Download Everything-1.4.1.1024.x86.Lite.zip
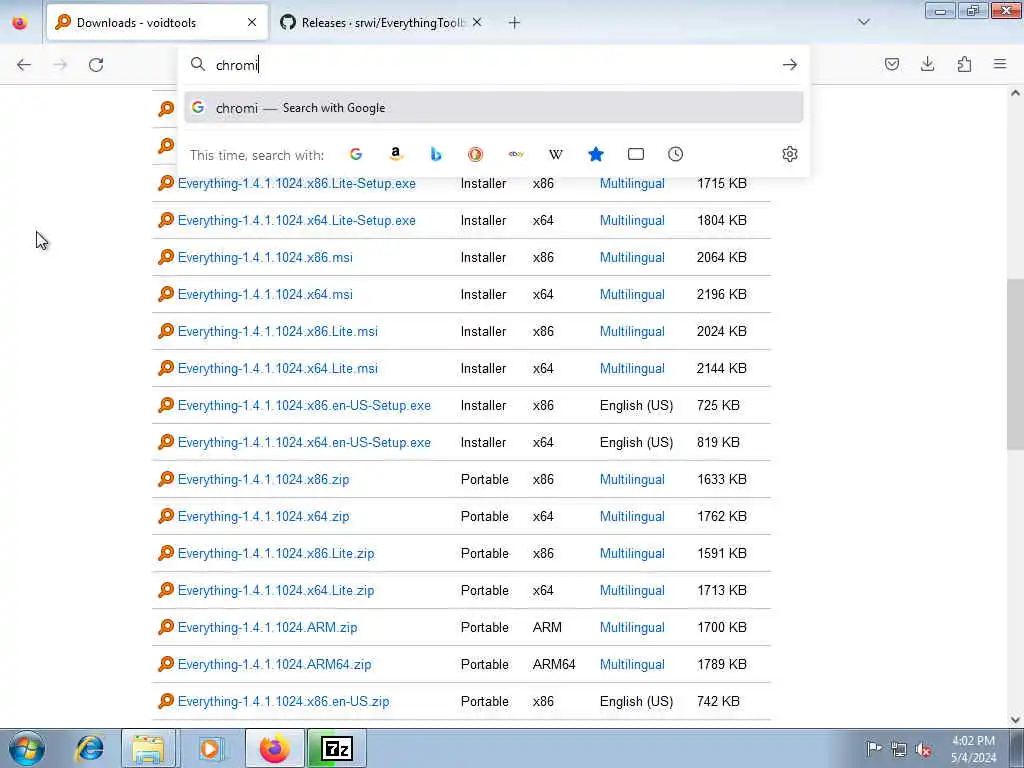 (276, 554)
